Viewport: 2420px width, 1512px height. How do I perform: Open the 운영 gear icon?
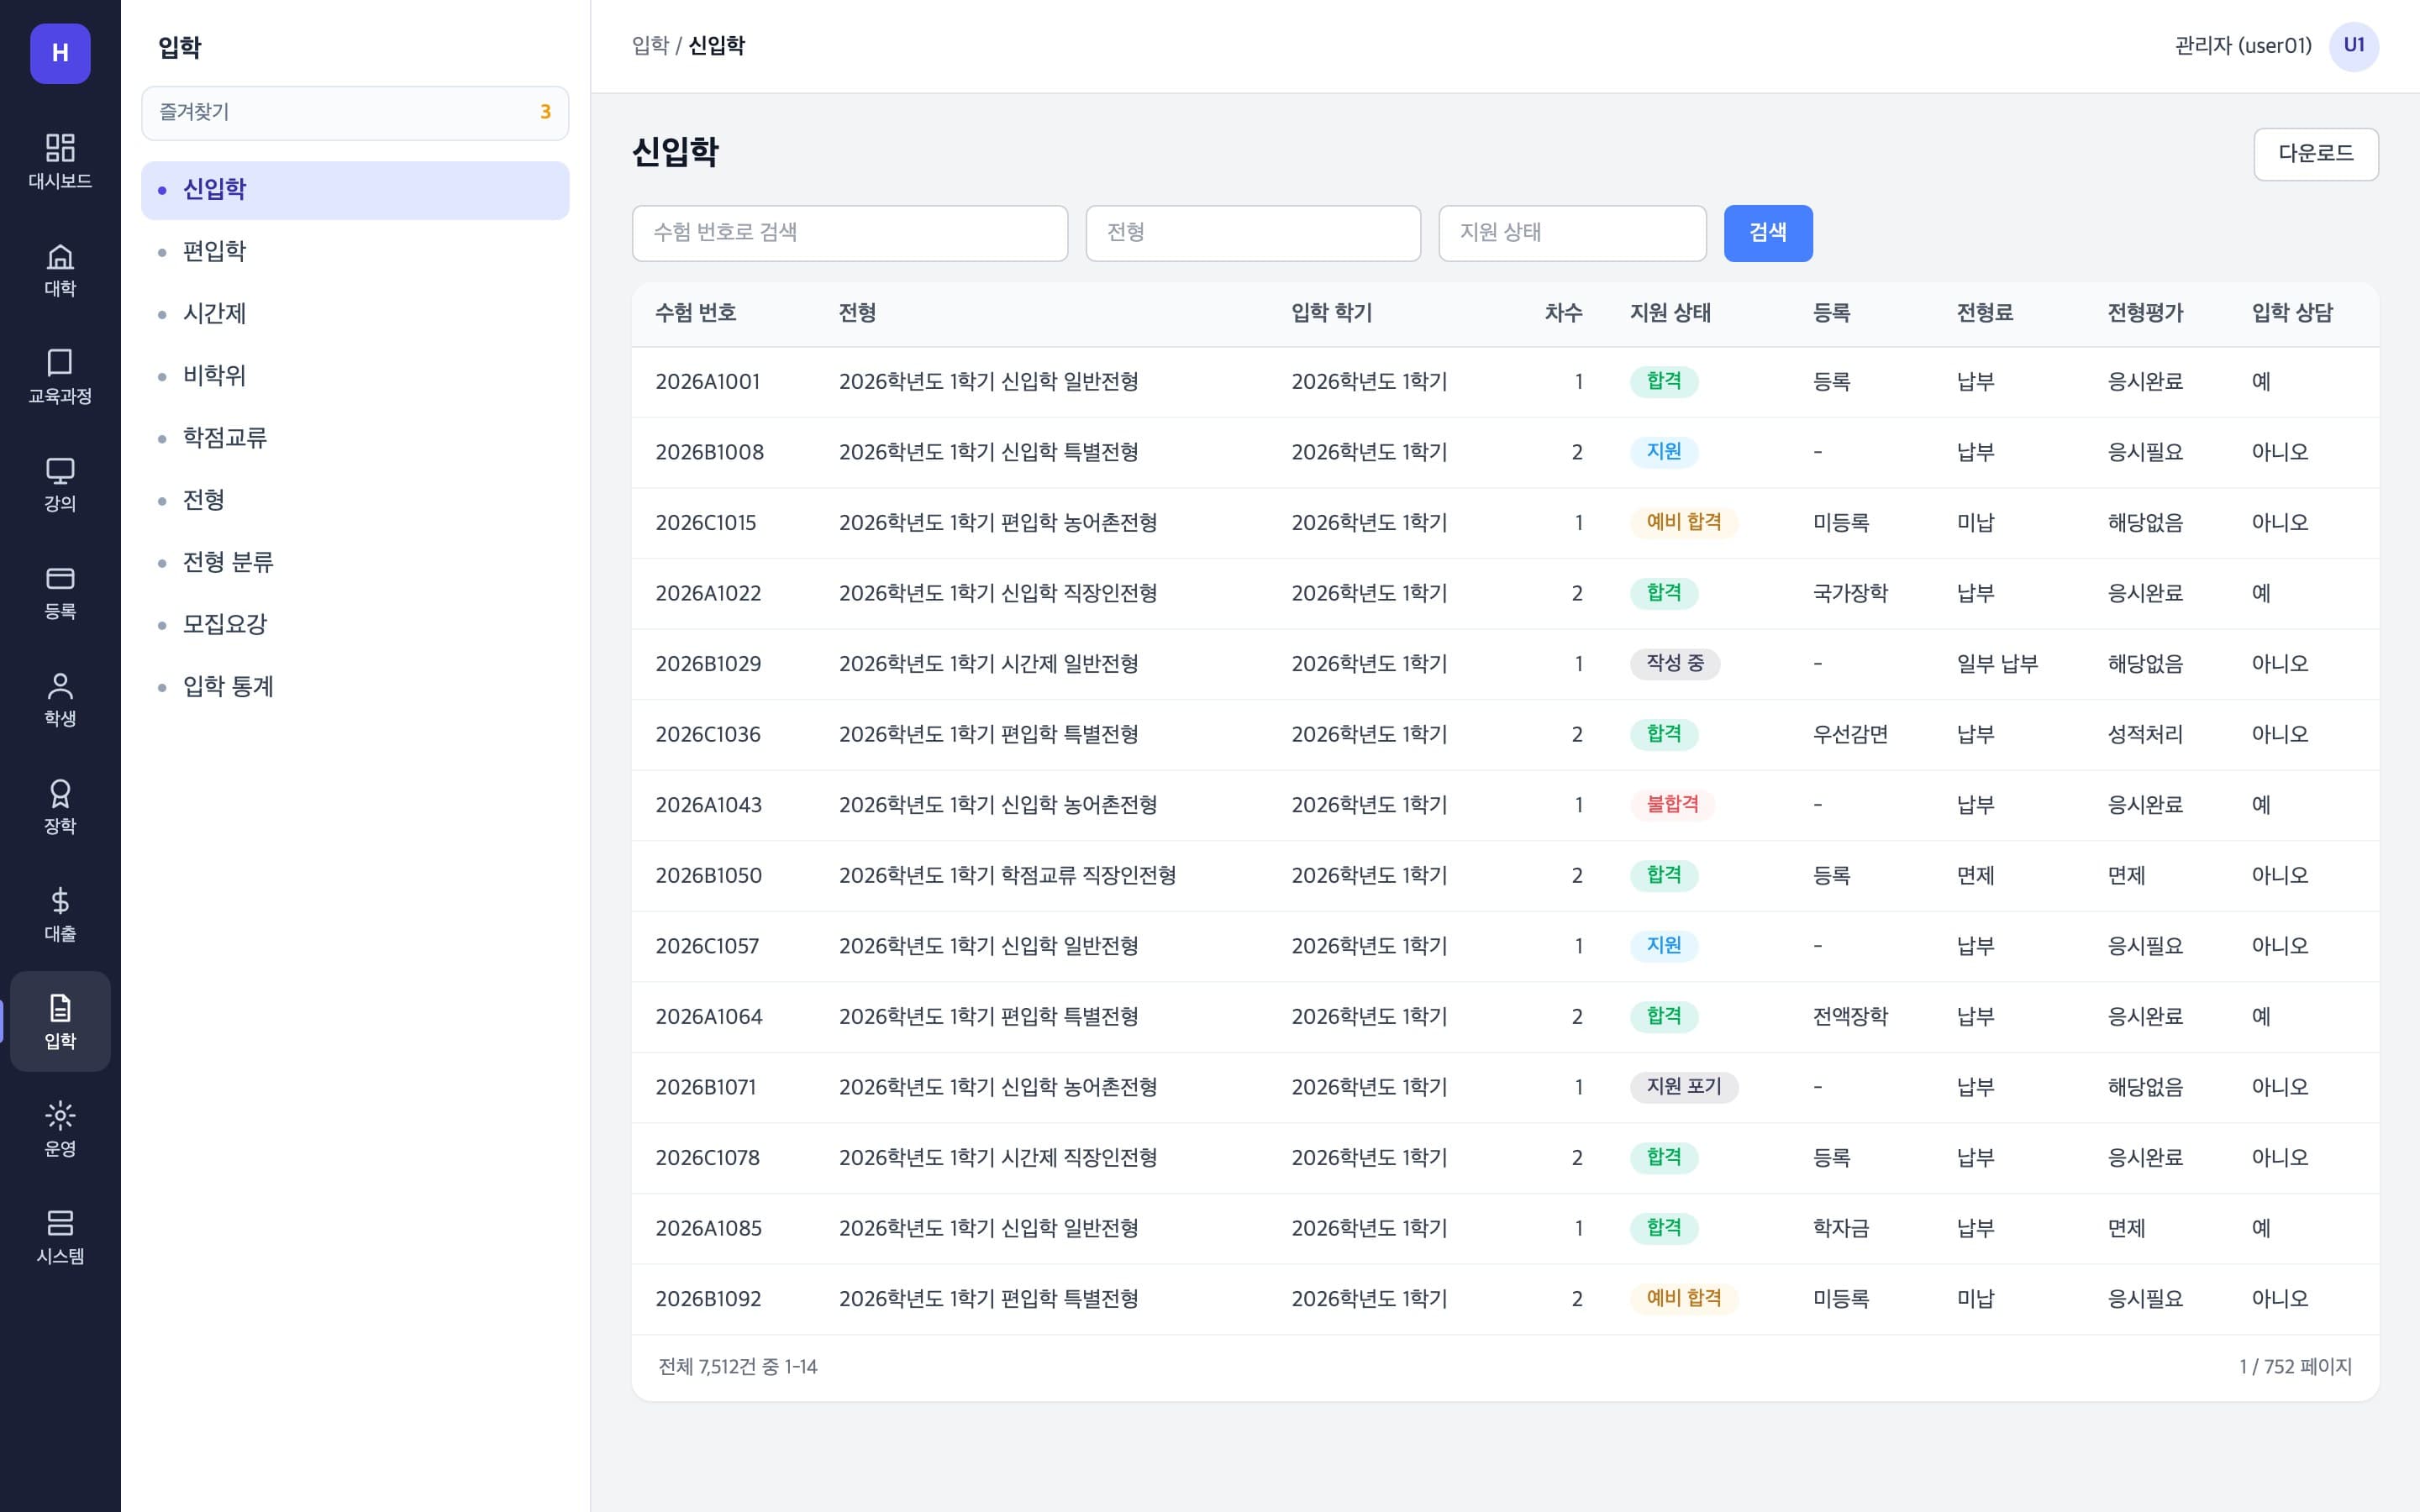(x=60, y=1129)
